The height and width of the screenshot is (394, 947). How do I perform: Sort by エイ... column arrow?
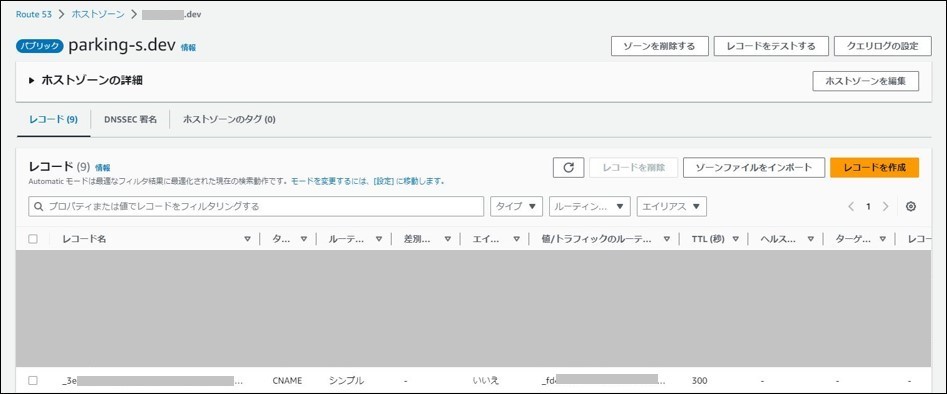tap(516, 239)
